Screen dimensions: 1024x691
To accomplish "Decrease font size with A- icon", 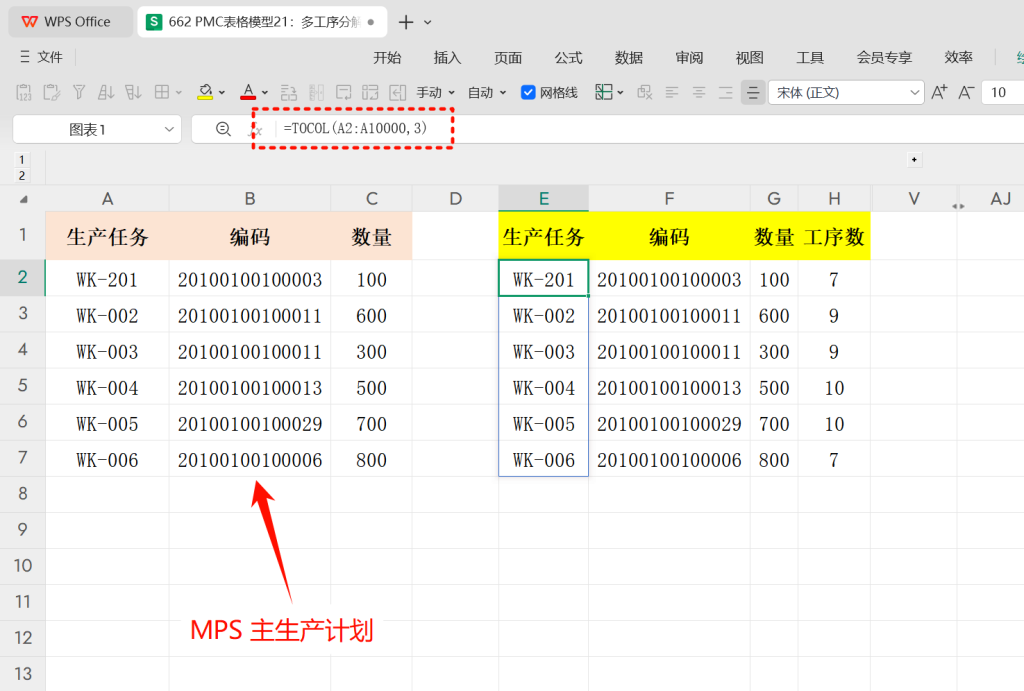I will (967, 93).
